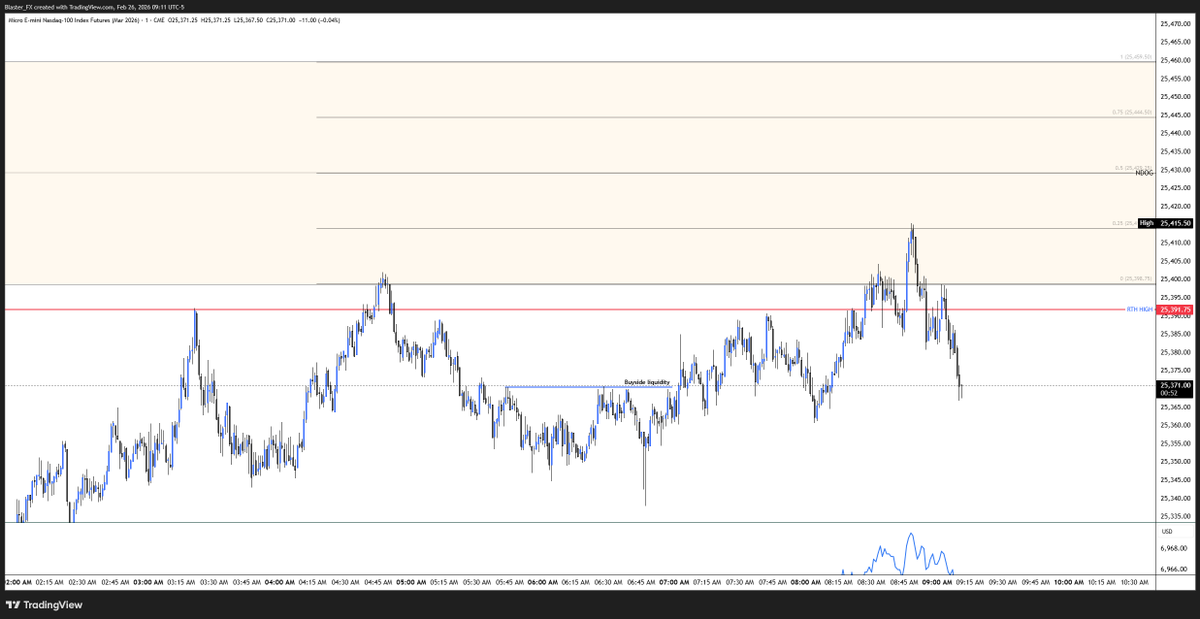Viewport: 1200px width, 619px height.
Task: Click the 06:00 AM time axis label
Action: 542,581
